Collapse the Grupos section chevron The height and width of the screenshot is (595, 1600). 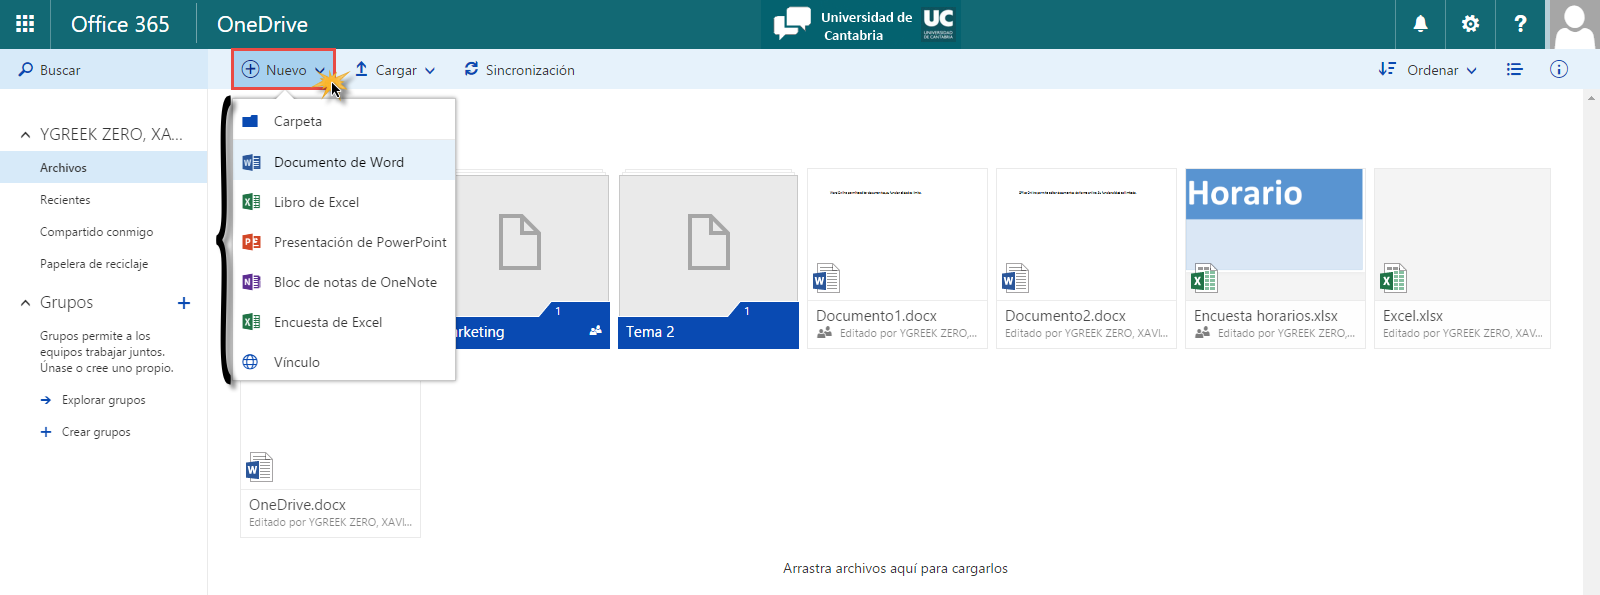[25, 303]
